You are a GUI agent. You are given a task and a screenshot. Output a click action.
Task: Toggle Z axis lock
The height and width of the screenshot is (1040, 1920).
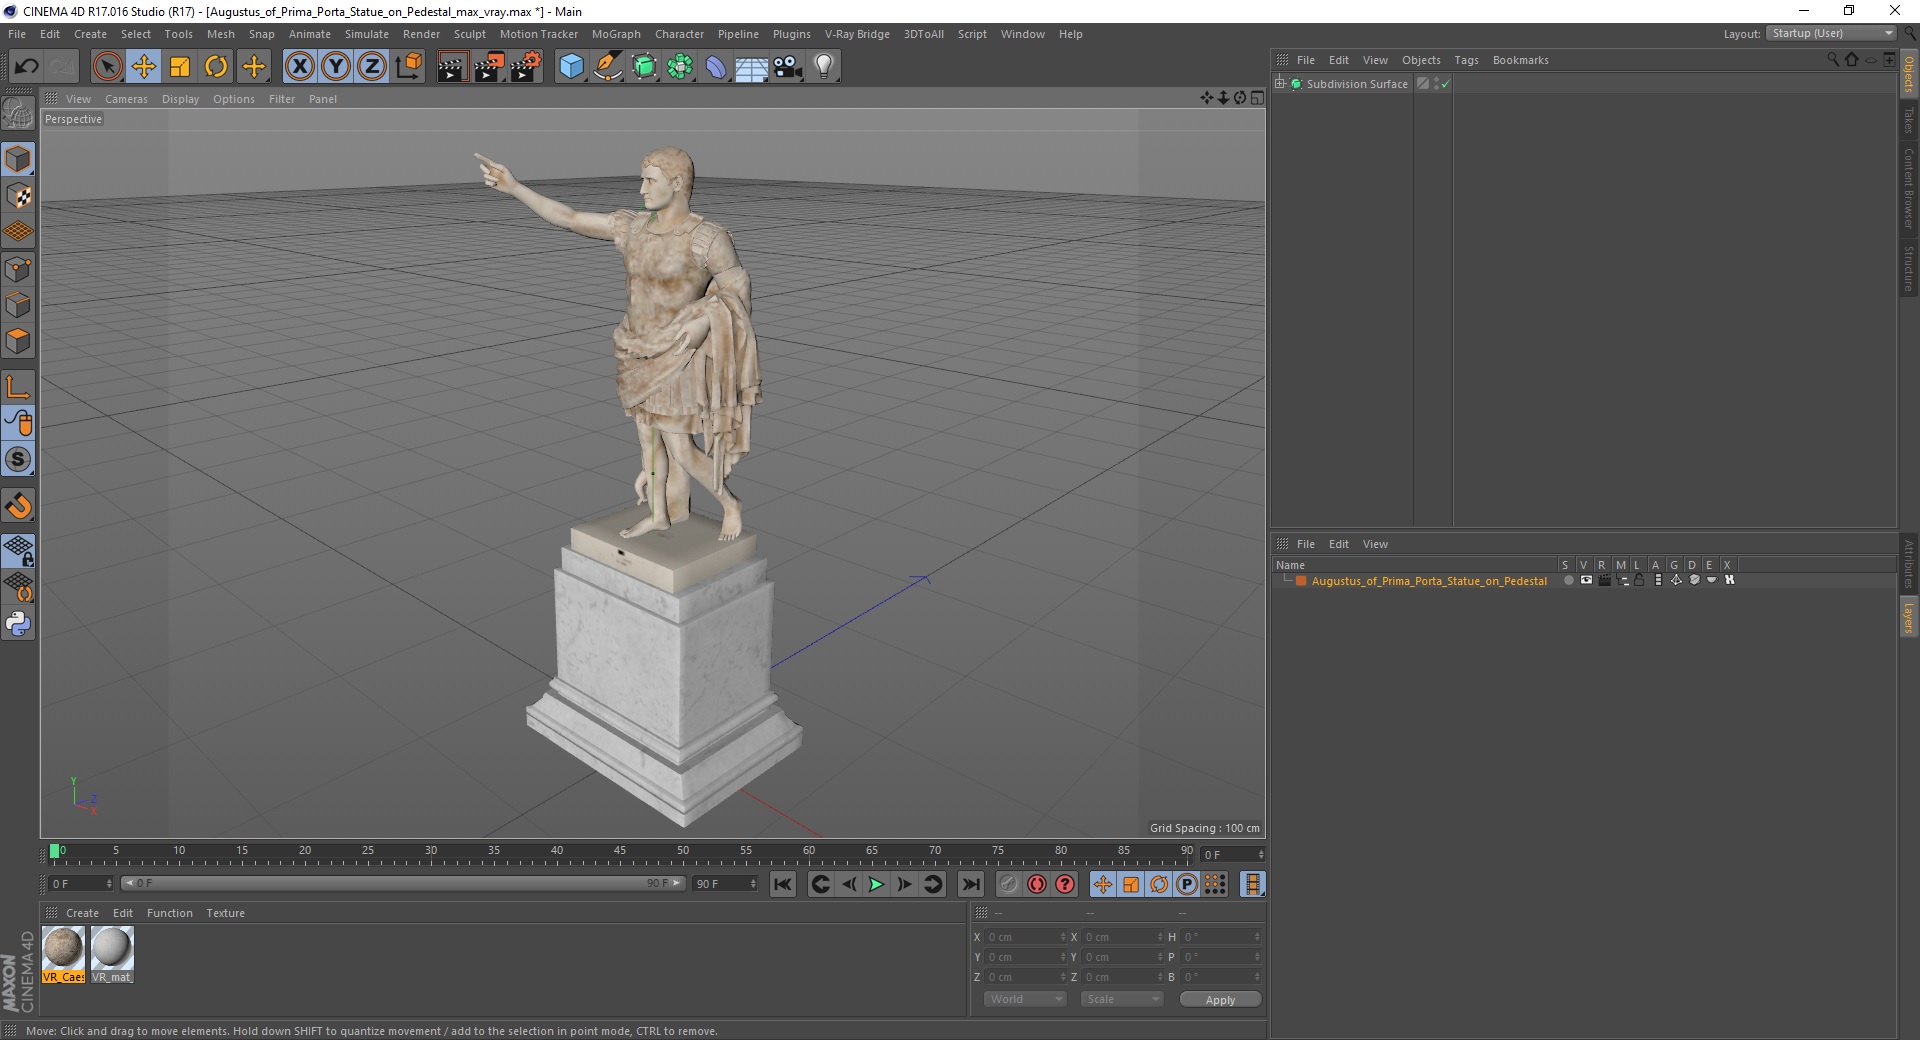(x=372, y=67)
